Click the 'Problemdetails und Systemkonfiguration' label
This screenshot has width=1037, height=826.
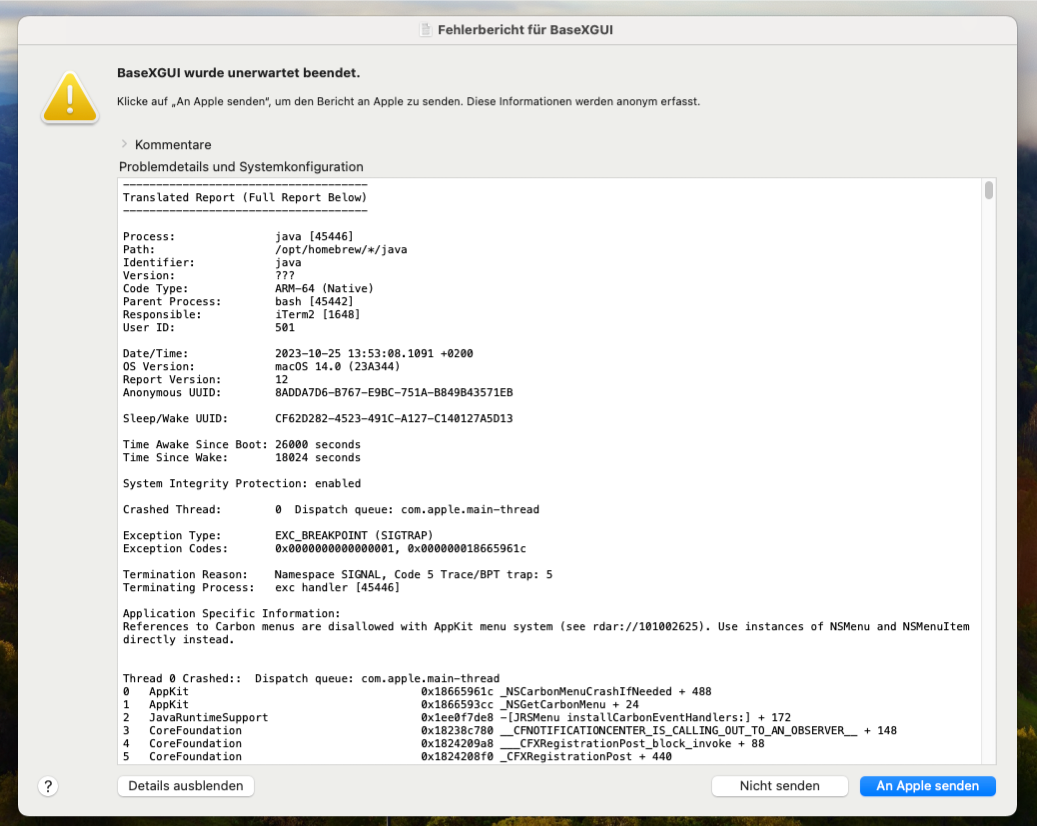pyautogui.click(x=241, y=167)
